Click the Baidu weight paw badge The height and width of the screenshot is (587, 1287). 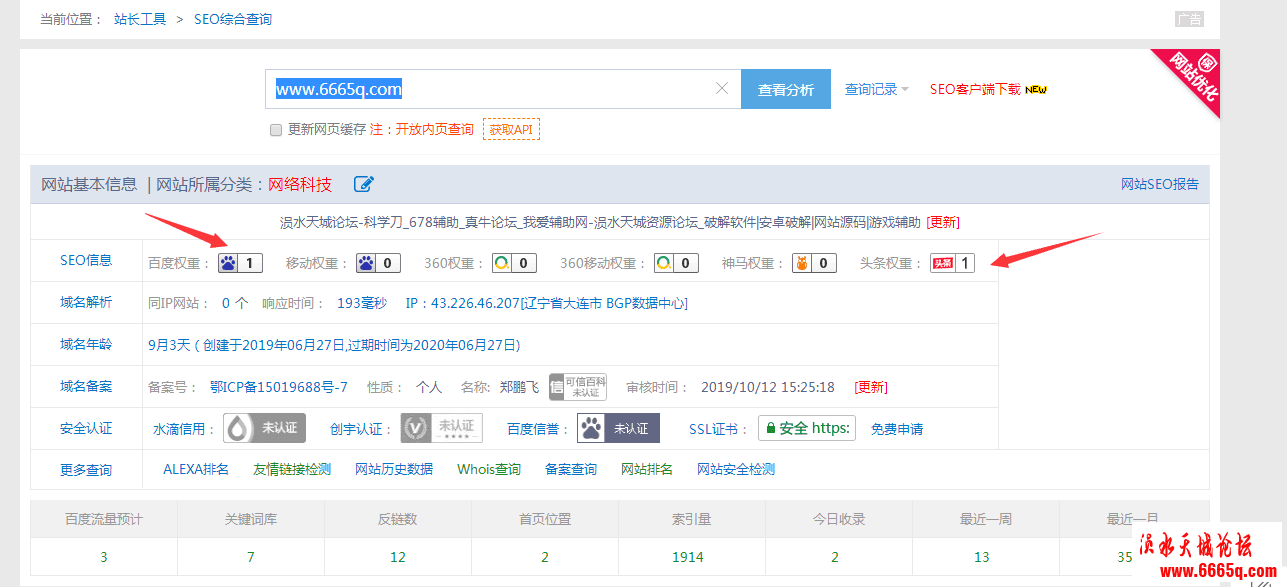[x=240, y=263]
